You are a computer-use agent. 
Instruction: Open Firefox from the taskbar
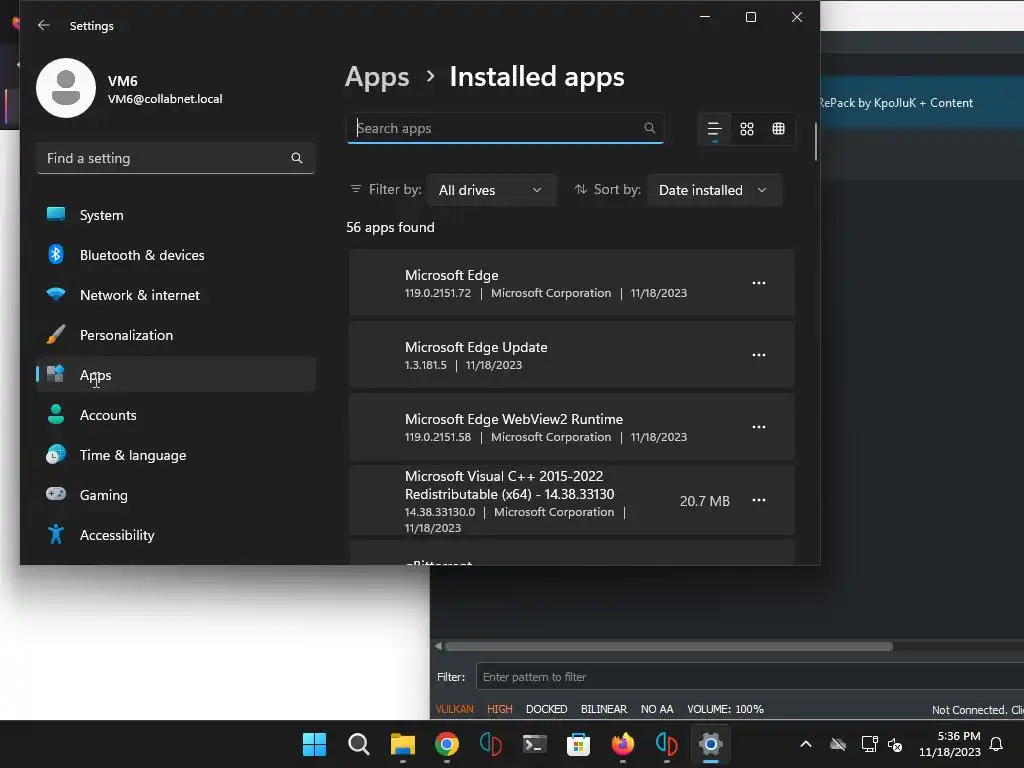click(622, 744)
